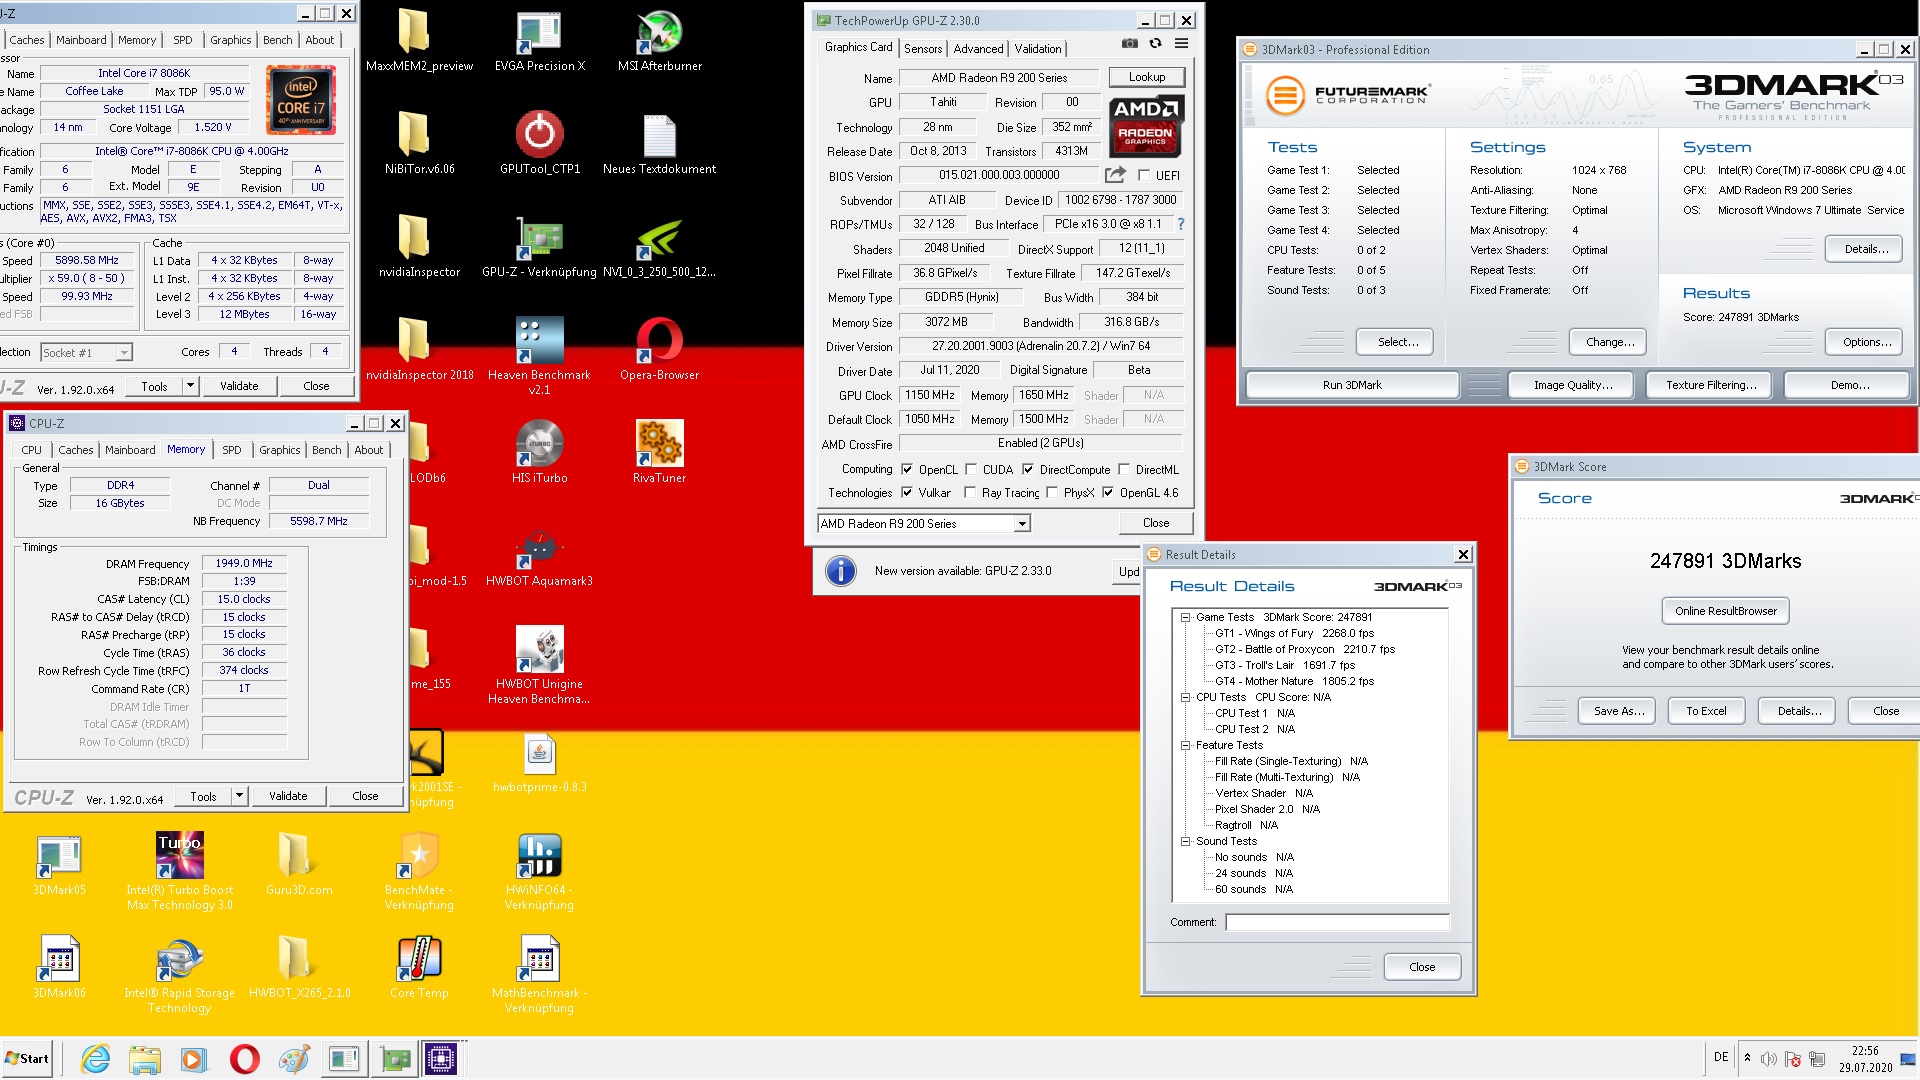Open the Tools dropdown arrow in upper CPU-Z
Screen dimensions: 1920x1080
(190, 385)
